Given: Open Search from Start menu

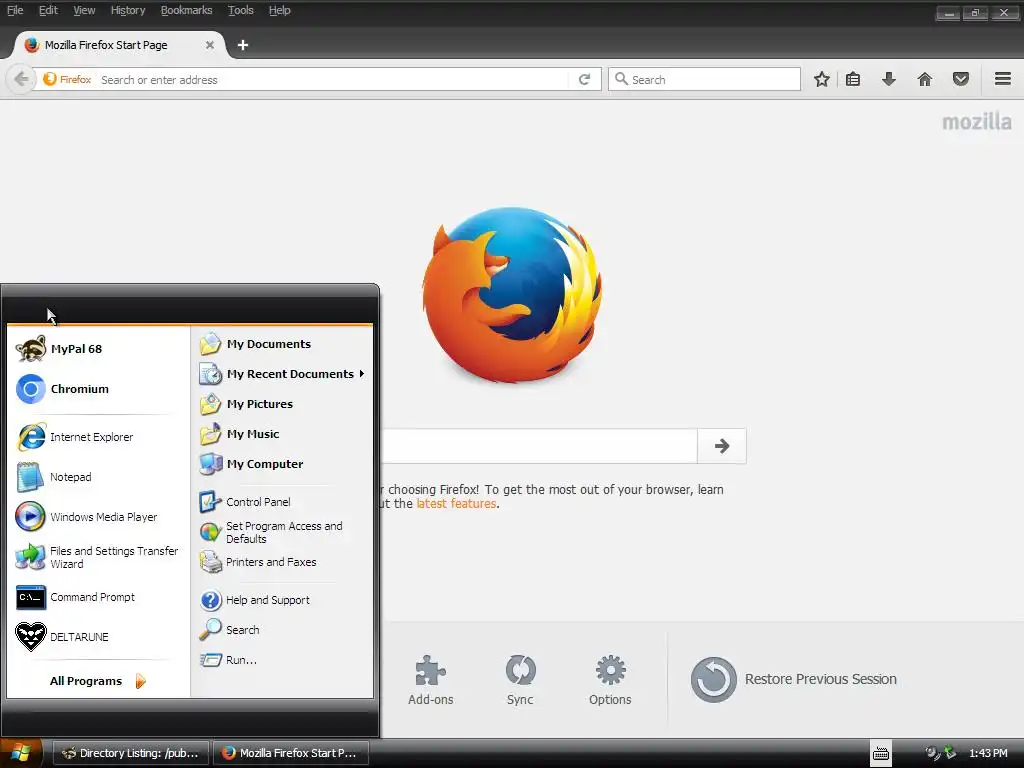Looking at the screenshot, I should click(281, 630).
